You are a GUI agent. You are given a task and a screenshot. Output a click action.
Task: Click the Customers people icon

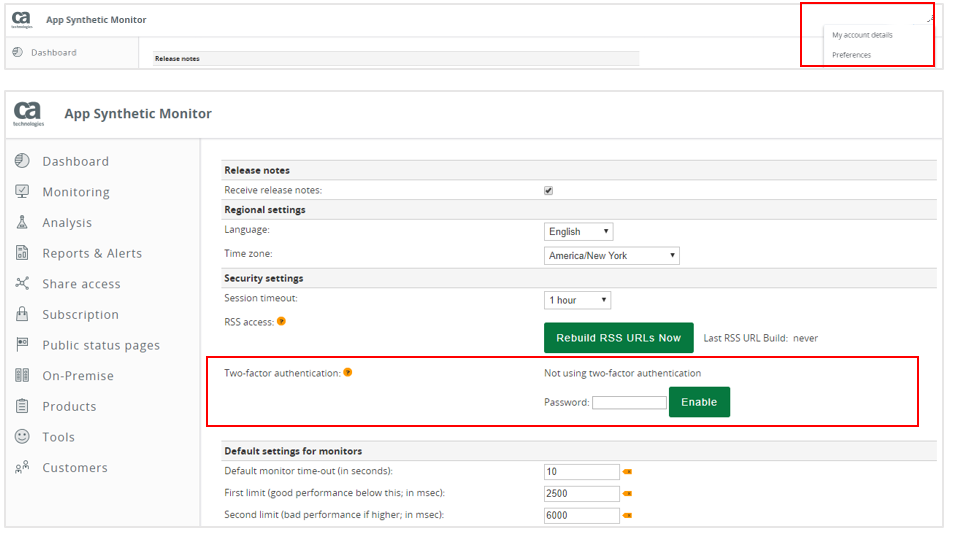pyautogui.click(x=22, y=467)
